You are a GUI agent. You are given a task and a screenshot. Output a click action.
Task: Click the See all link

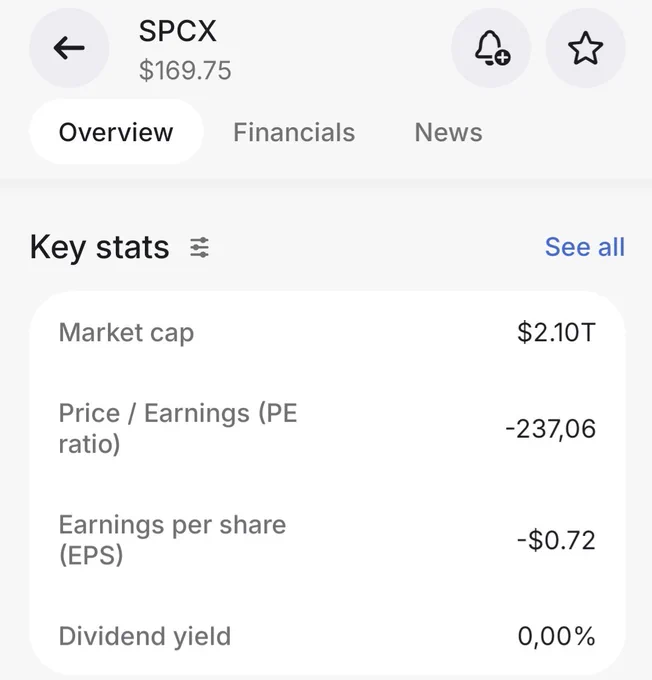(x=585, y=247)
